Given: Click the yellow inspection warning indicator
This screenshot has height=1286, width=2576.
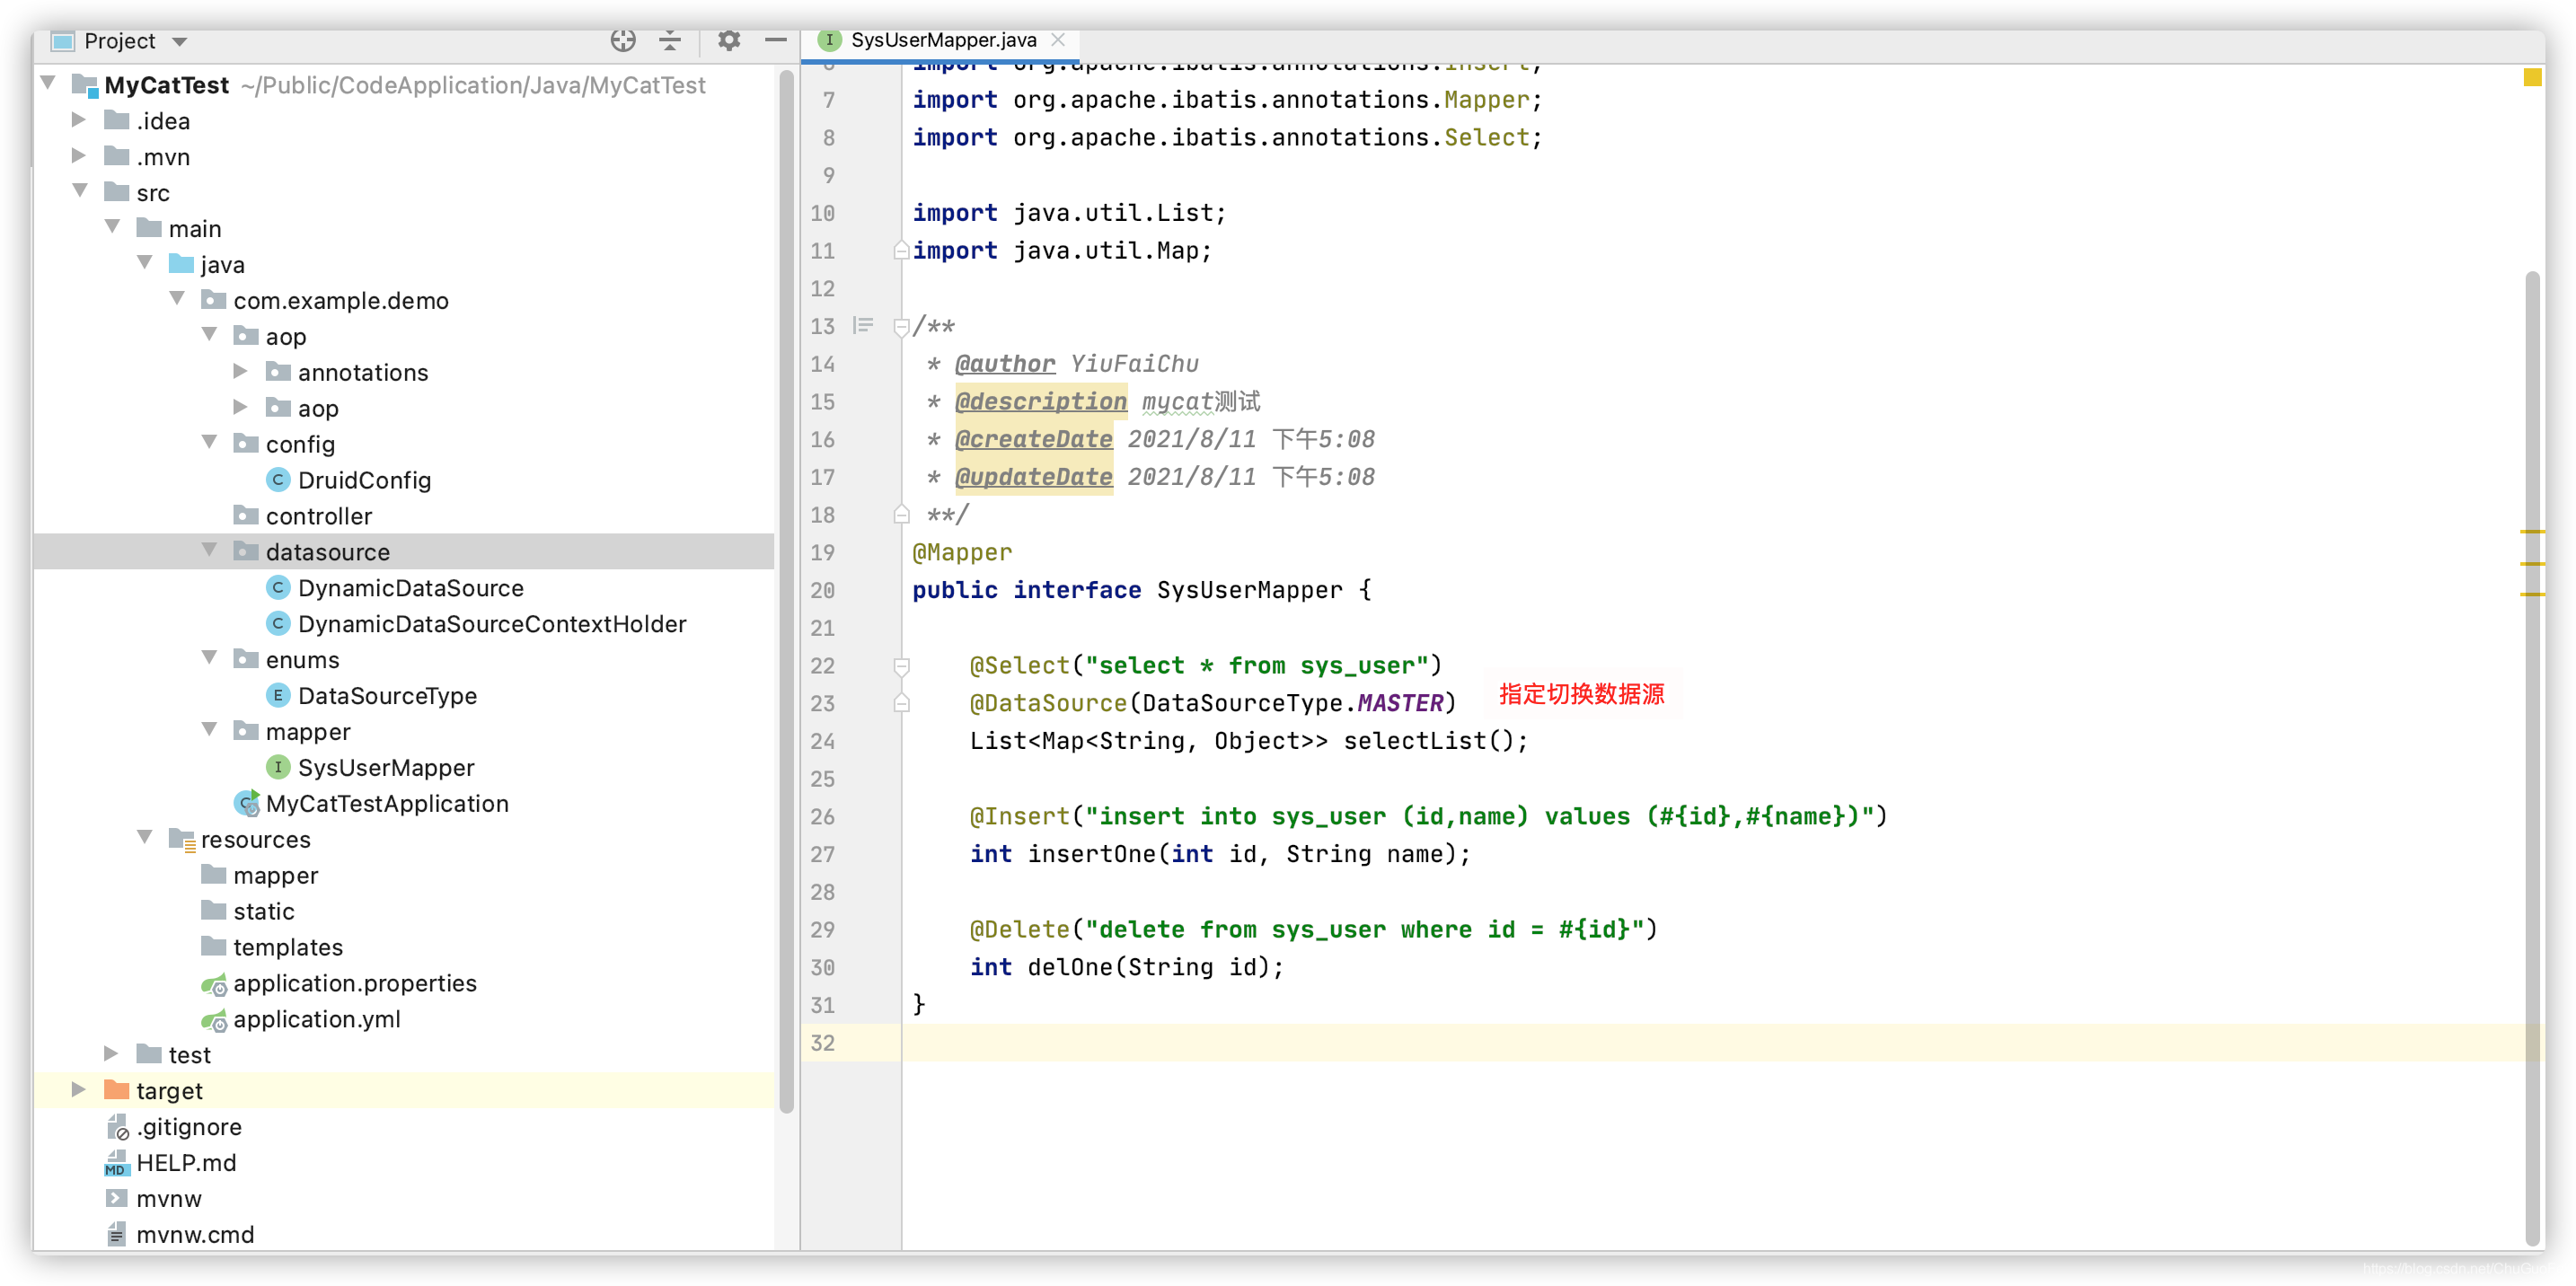Looking at the screenshot, I should pyautogui.click(x=2532, y=78).
